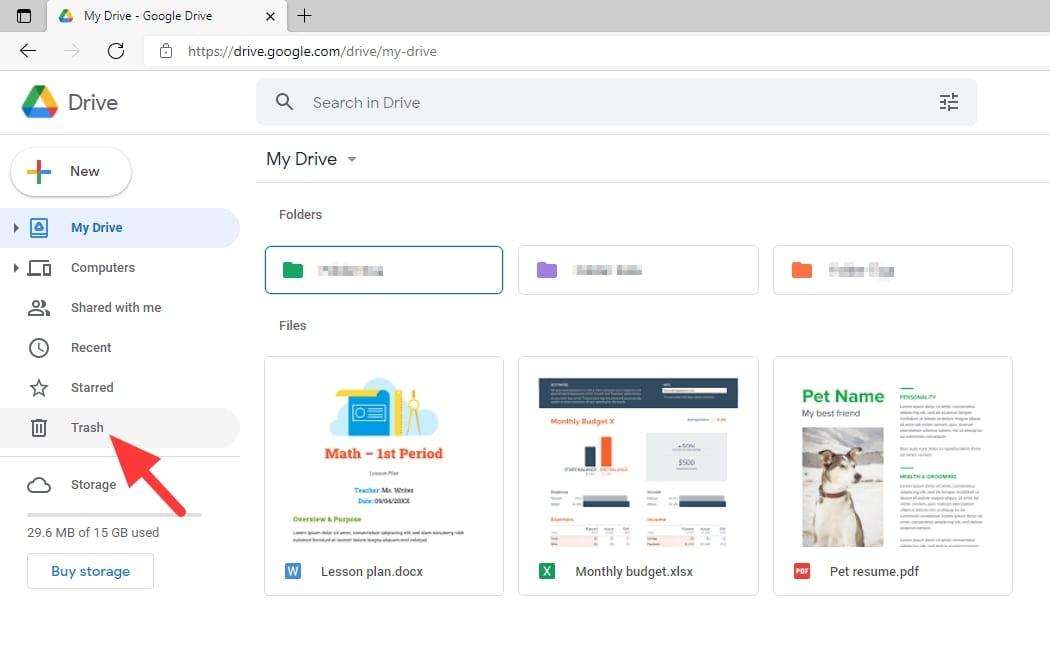Click the Buy storage button
Image resolution: width=1050 pixels, height=645 pixels.
[90, 571]
